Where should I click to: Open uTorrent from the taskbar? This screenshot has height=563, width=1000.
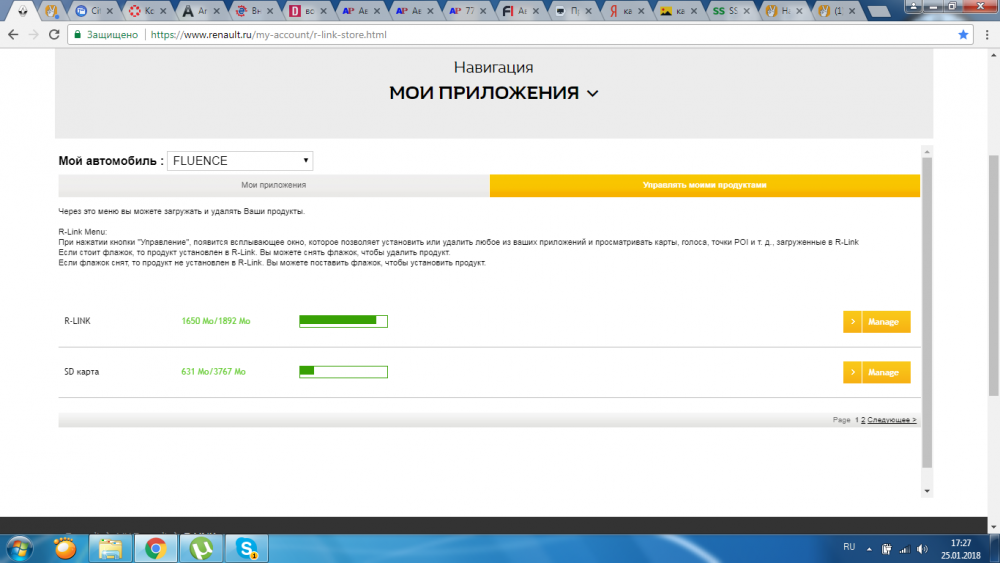(x=202, y=548)
